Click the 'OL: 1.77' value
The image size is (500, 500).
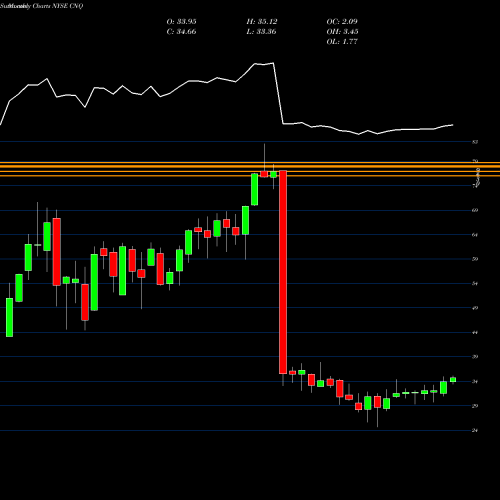click(342, 42)
